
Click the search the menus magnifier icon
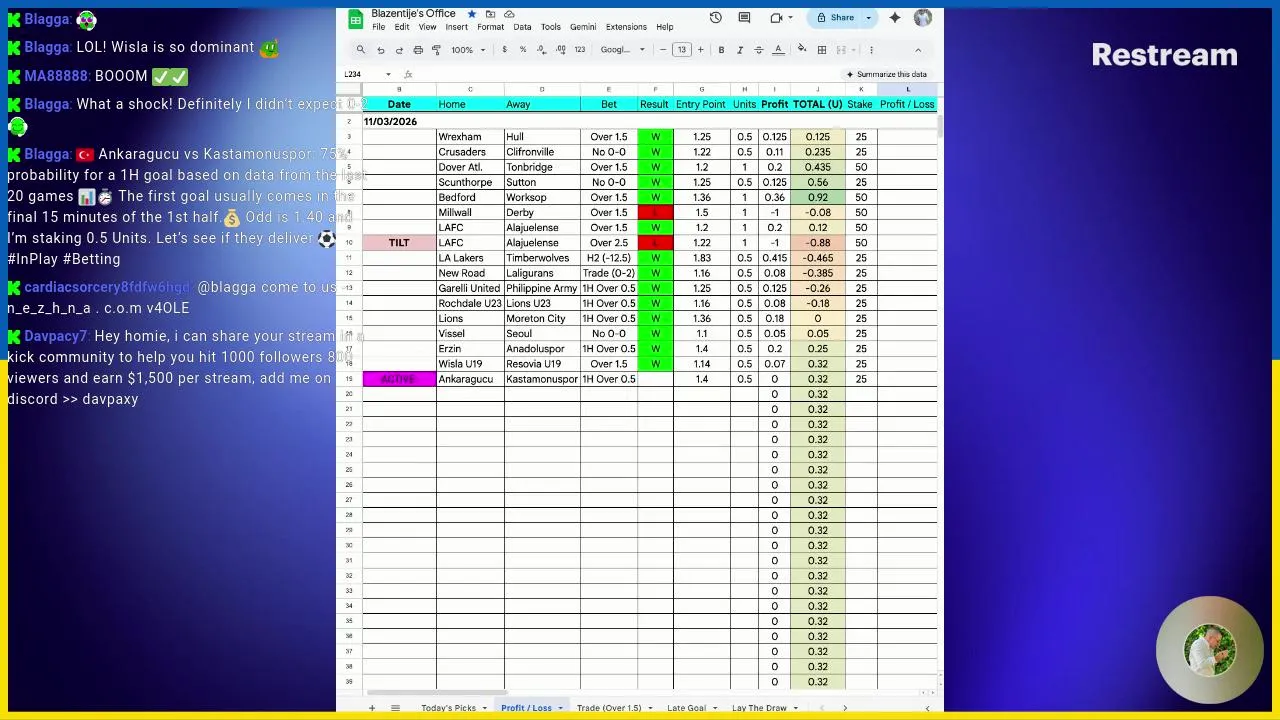(361, 50)
